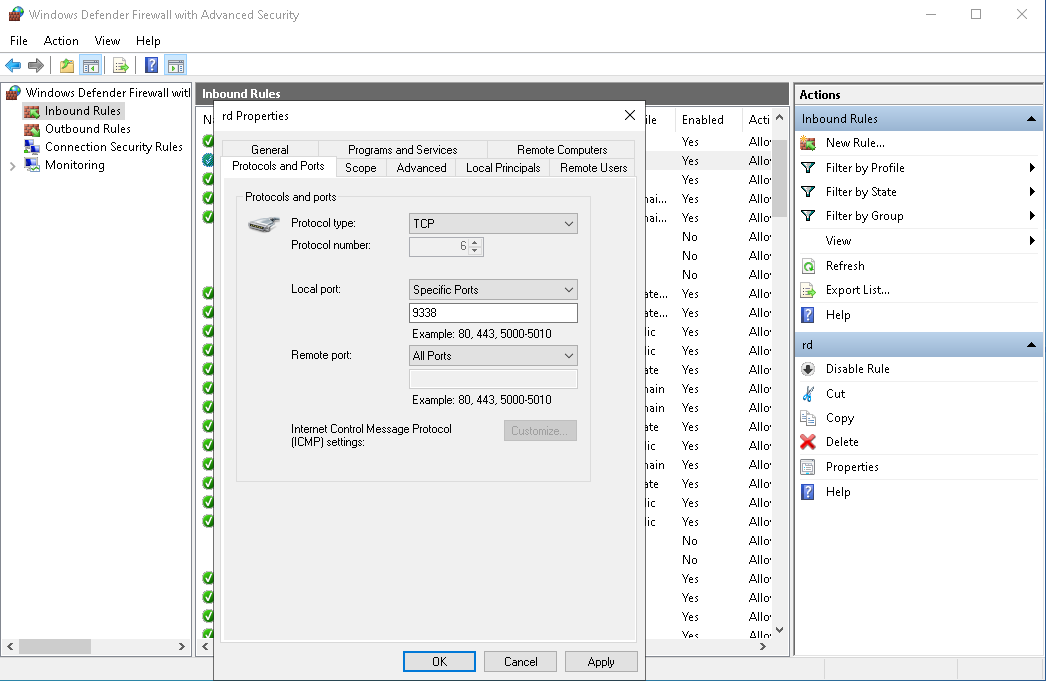Toggle the Show/Hide Console Tree icon
The image size is (1046, 681).
pos(91,65)
